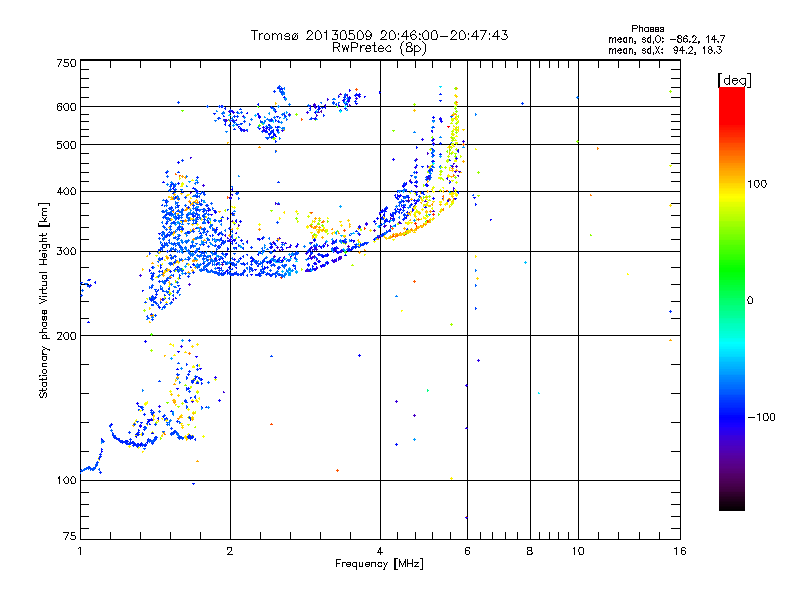Click the y-axis label '750'
The width and height of the screenshot is (800, 600).
coord(66,63)
